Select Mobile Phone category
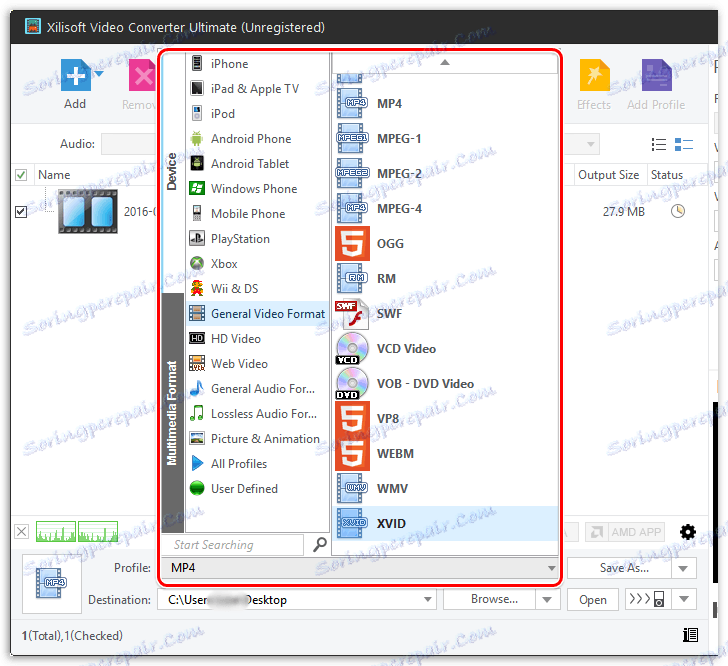 257,214
